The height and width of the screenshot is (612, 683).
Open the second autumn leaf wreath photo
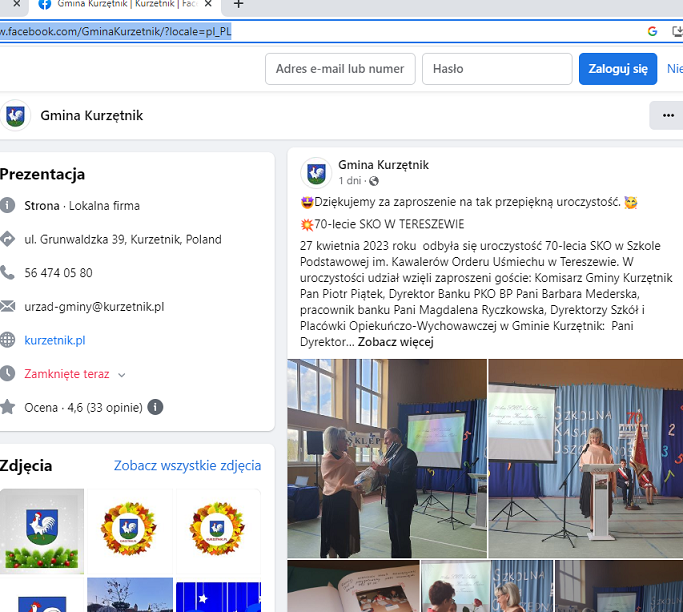218,531
